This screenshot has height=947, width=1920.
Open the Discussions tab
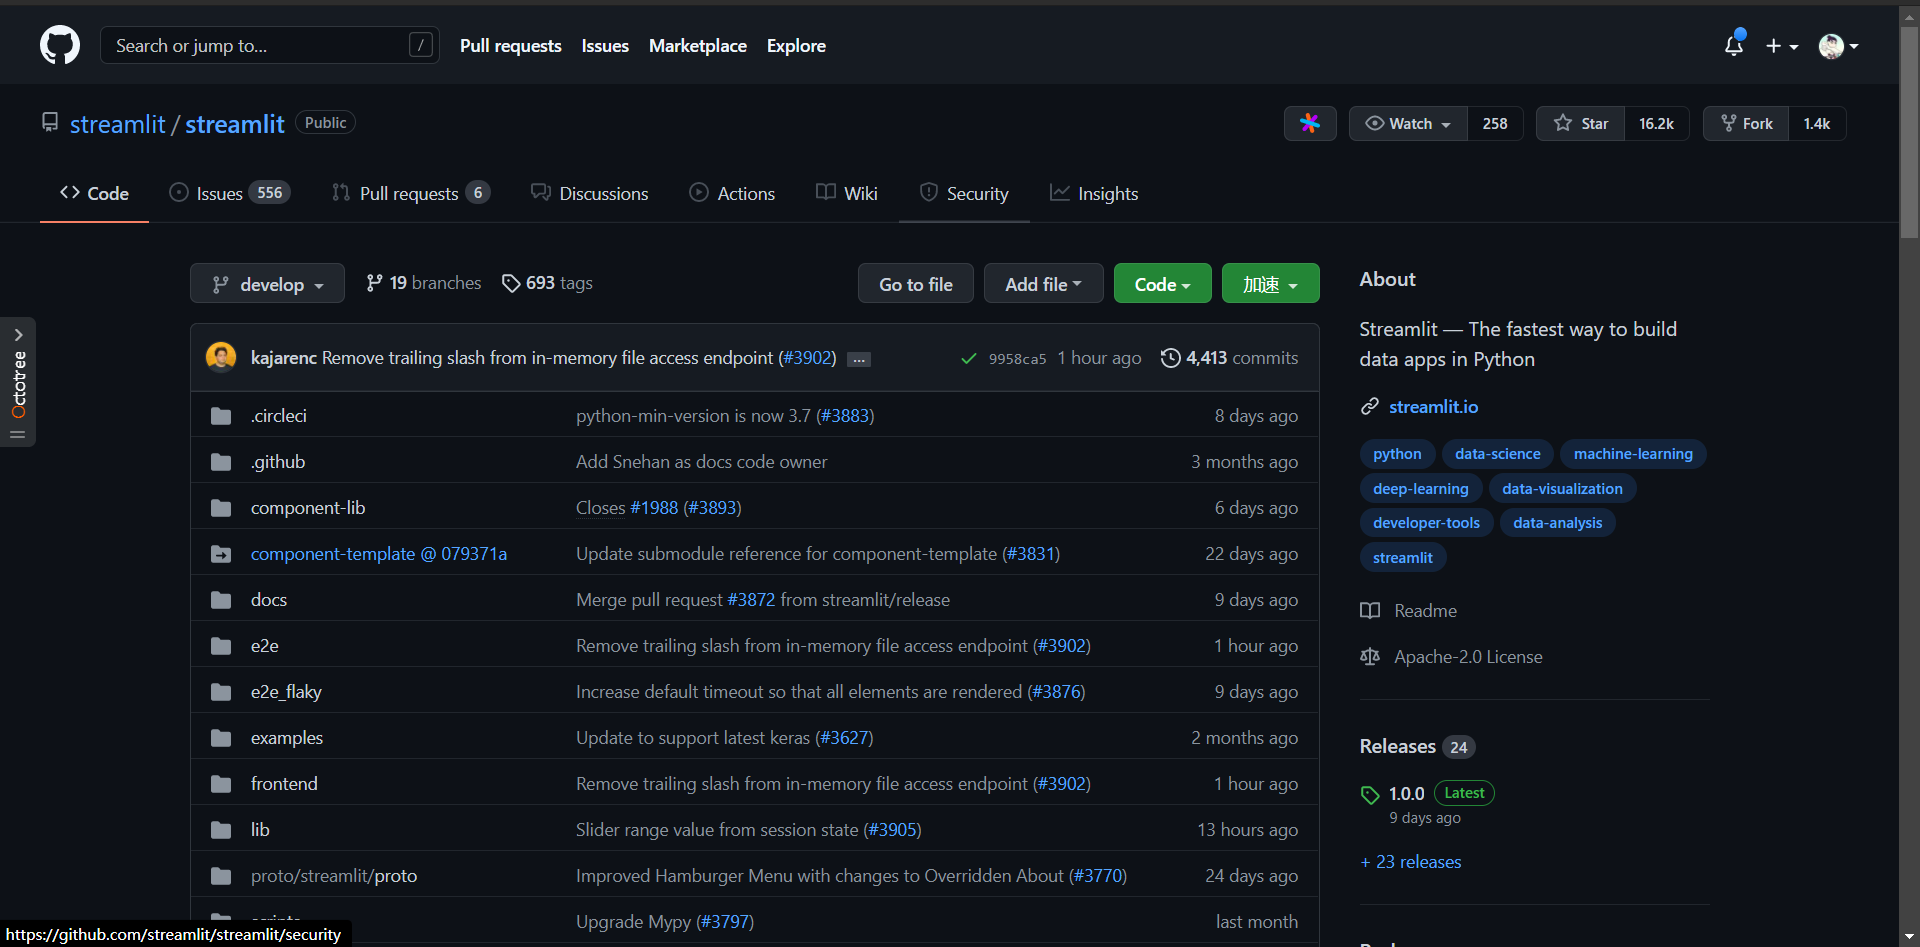click(x=590, y=193)
